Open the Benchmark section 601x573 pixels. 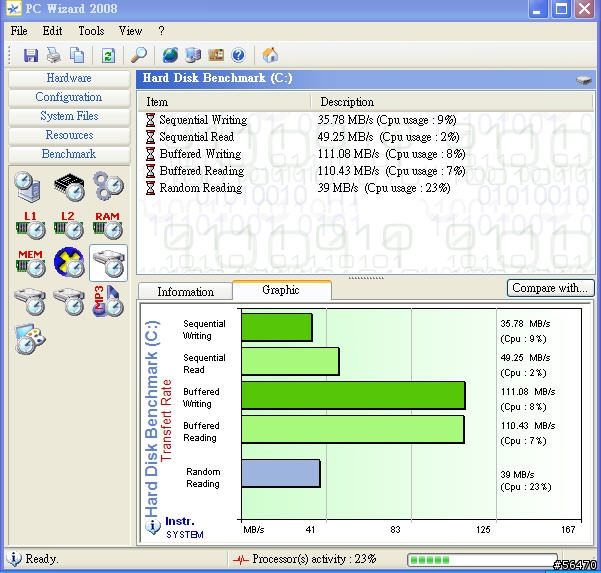pos(69,154)
